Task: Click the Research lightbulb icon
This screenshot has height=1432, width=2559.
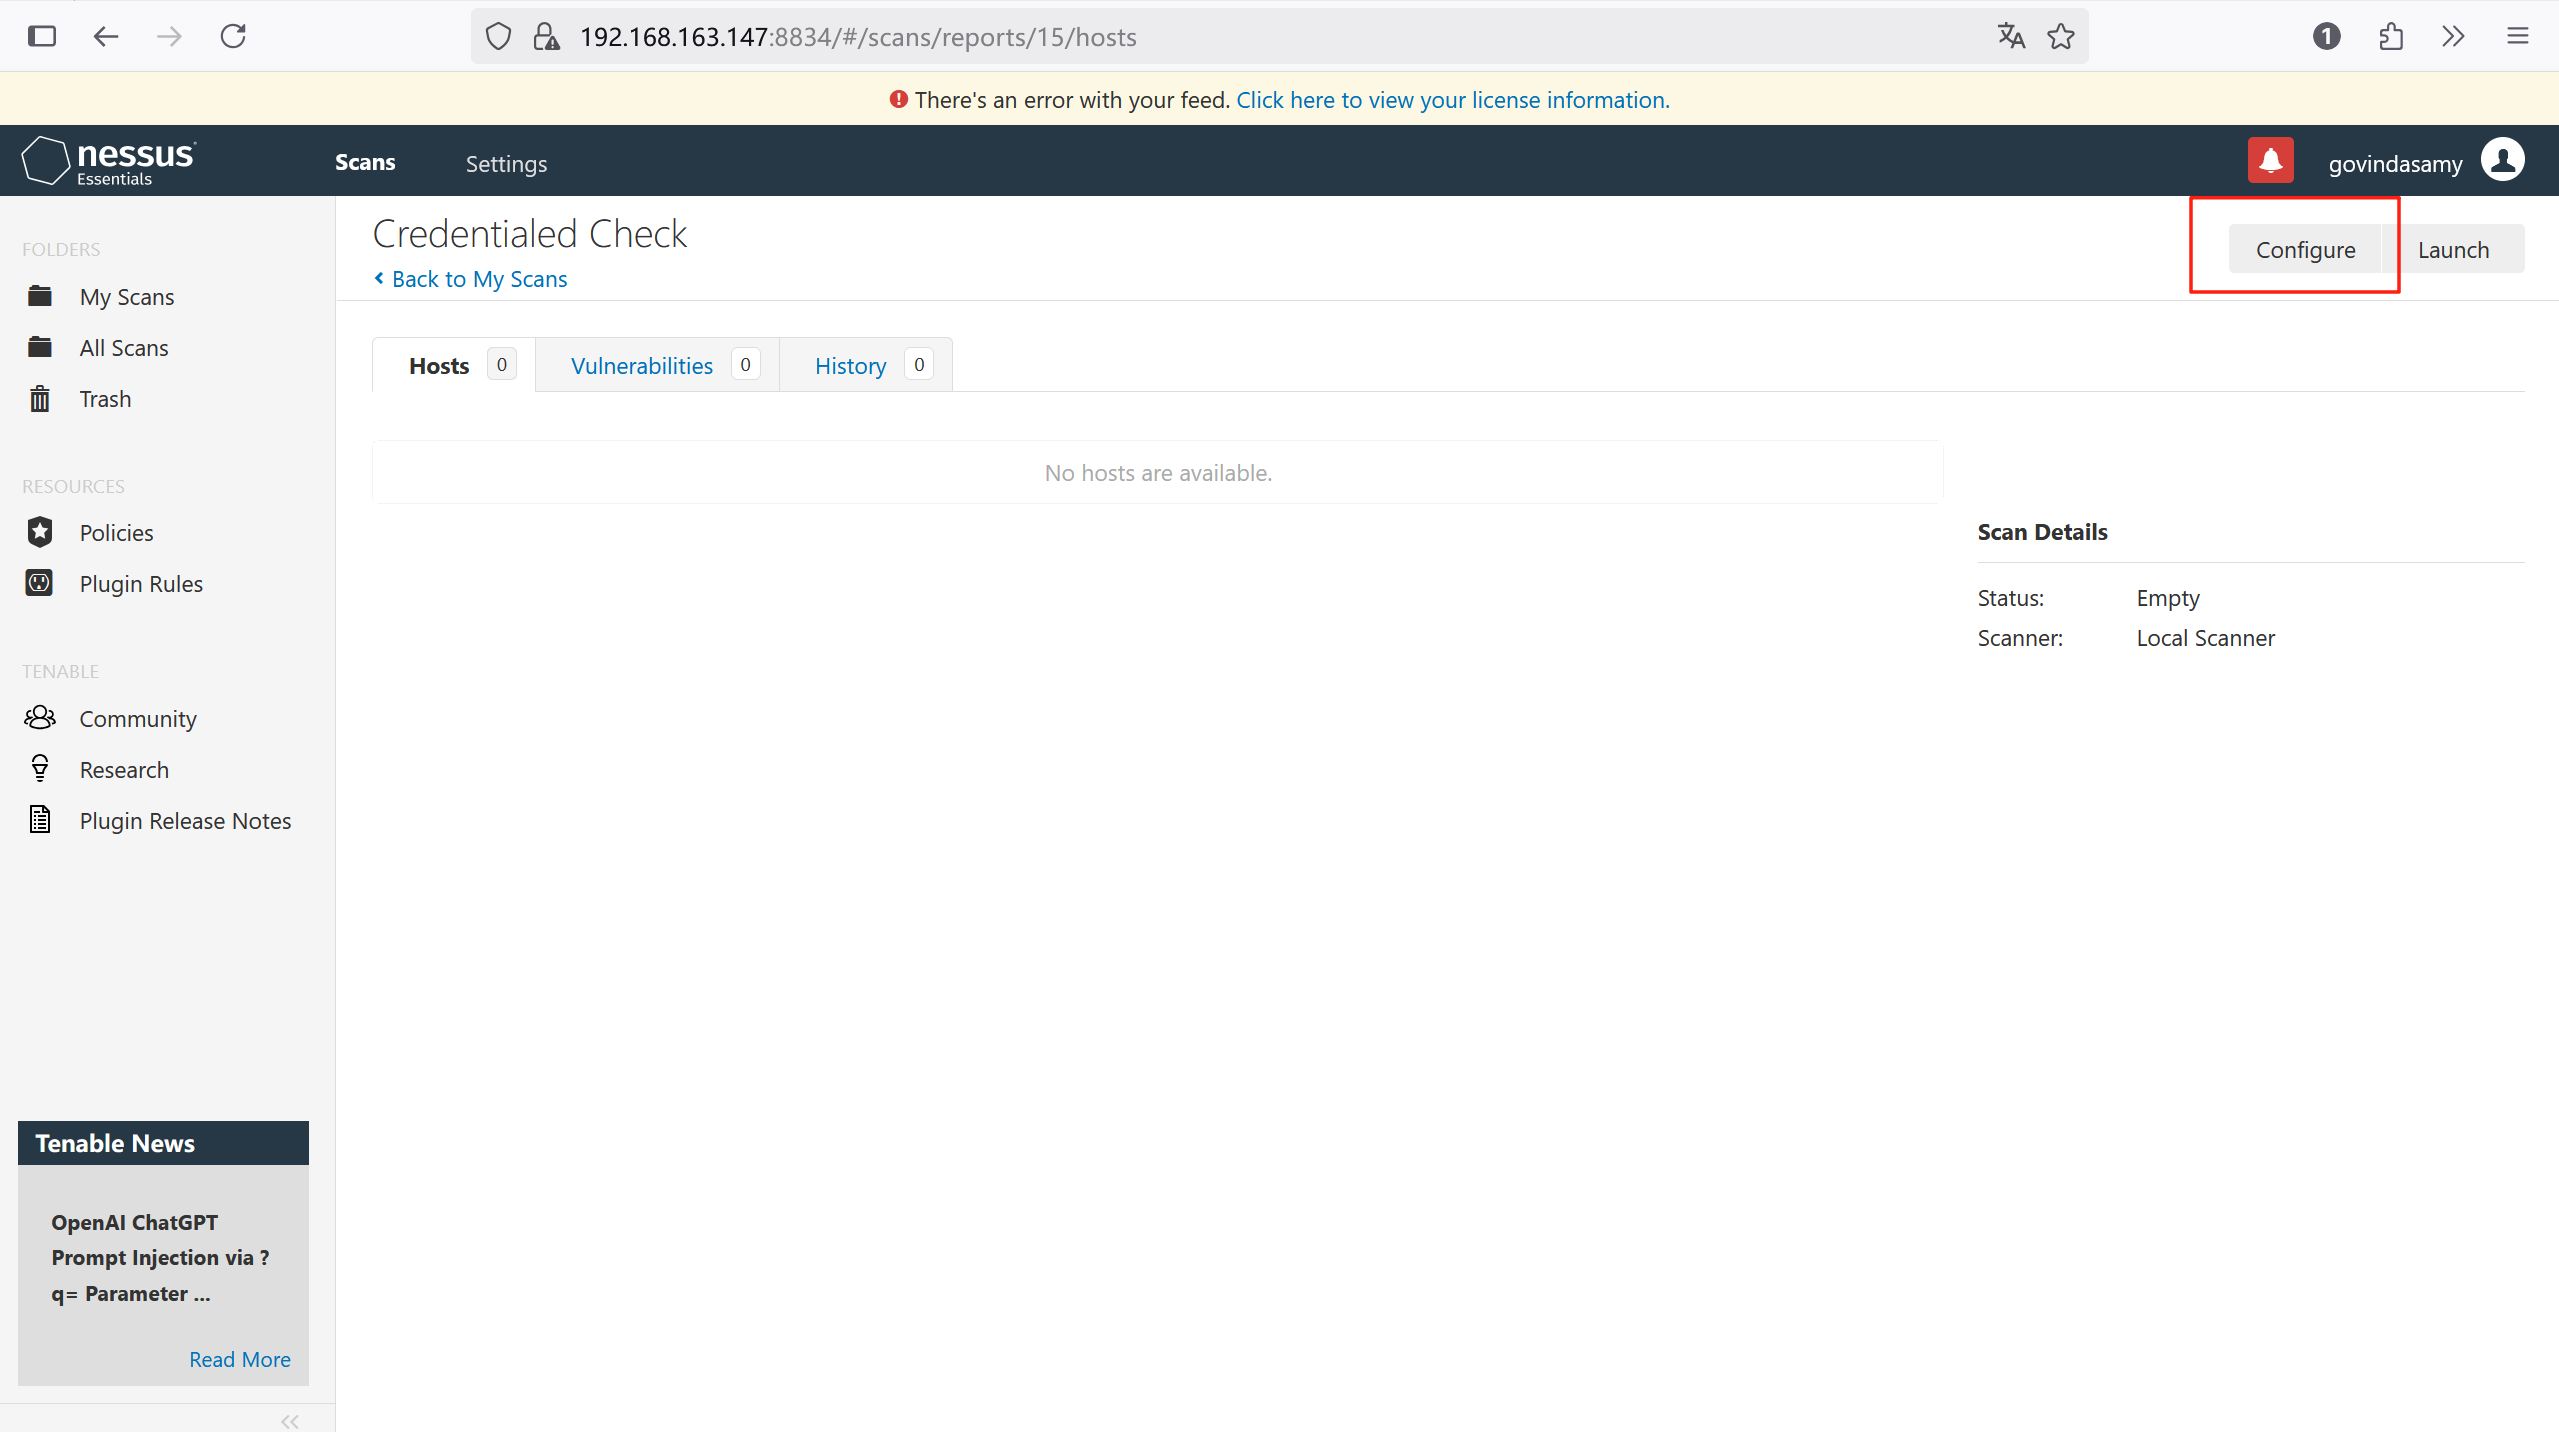Action: click(x=40, y=769)
